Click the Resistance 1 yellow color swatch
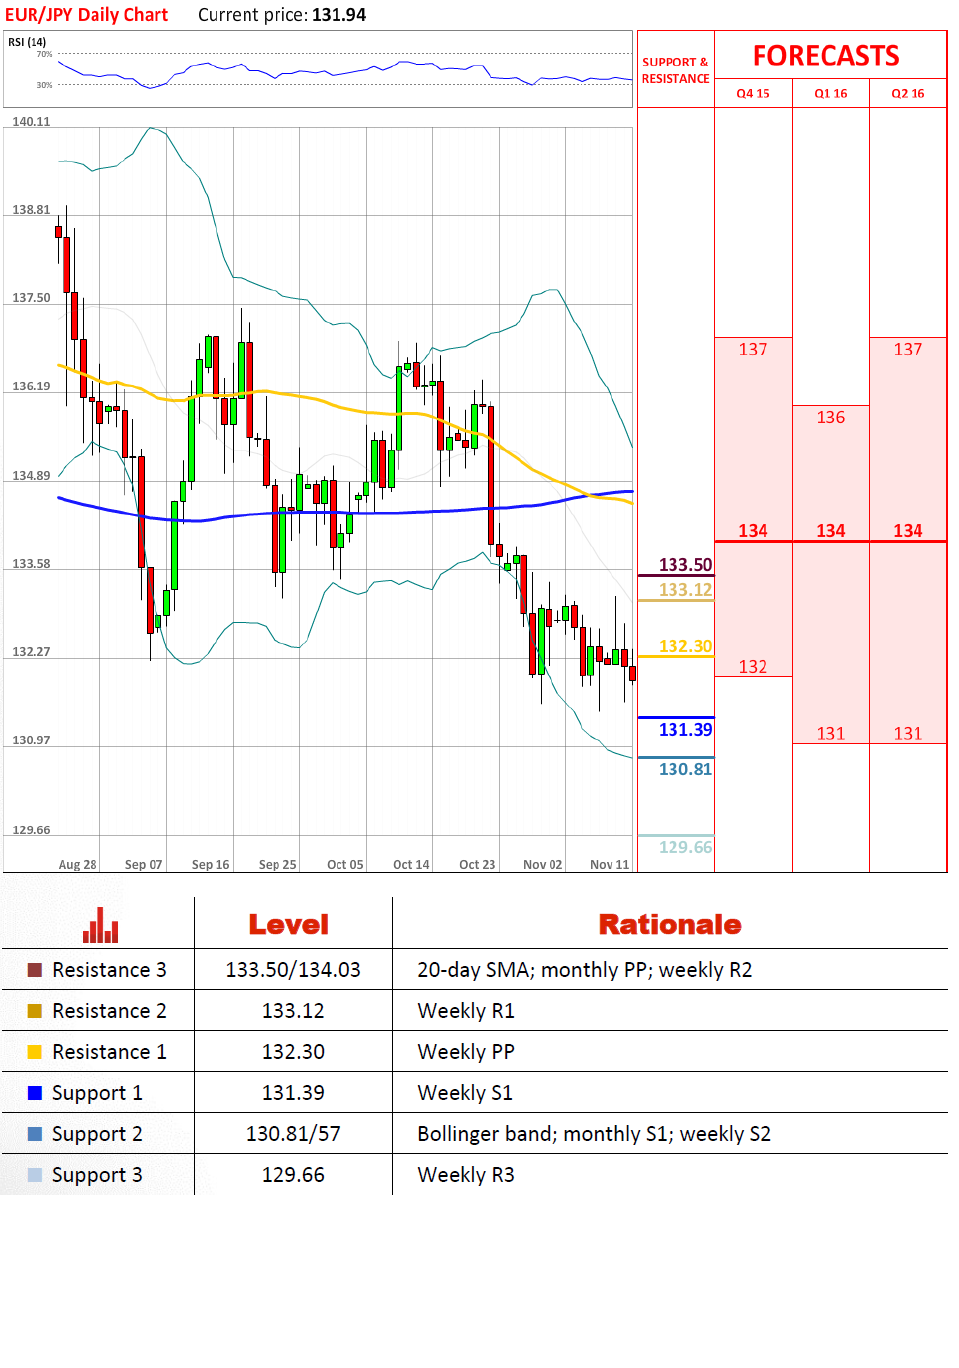Viewport: 959px width, 1368px height. tap(35, 1052)
